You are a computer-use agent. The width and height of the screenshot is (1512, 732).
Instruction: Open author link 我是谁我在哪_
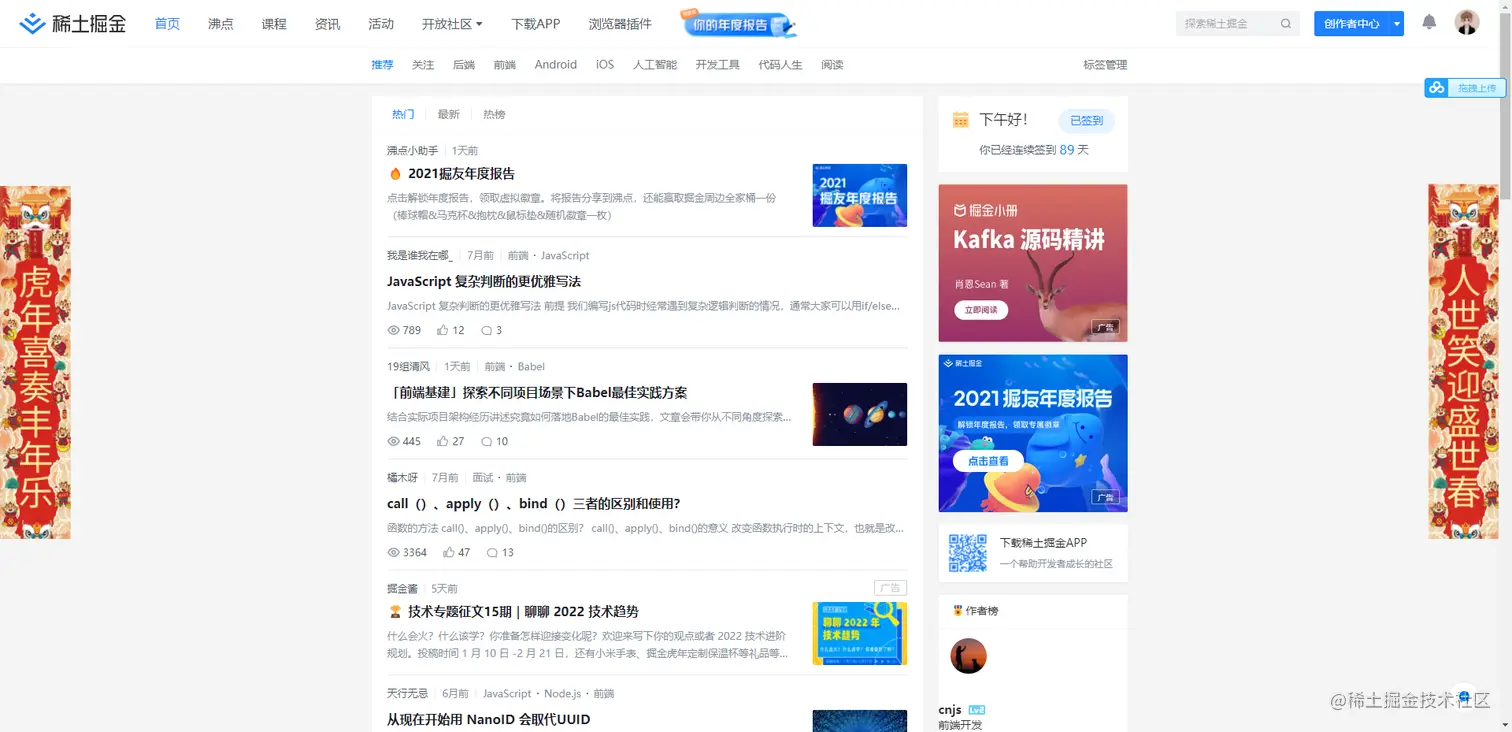(x=420, y=256)
